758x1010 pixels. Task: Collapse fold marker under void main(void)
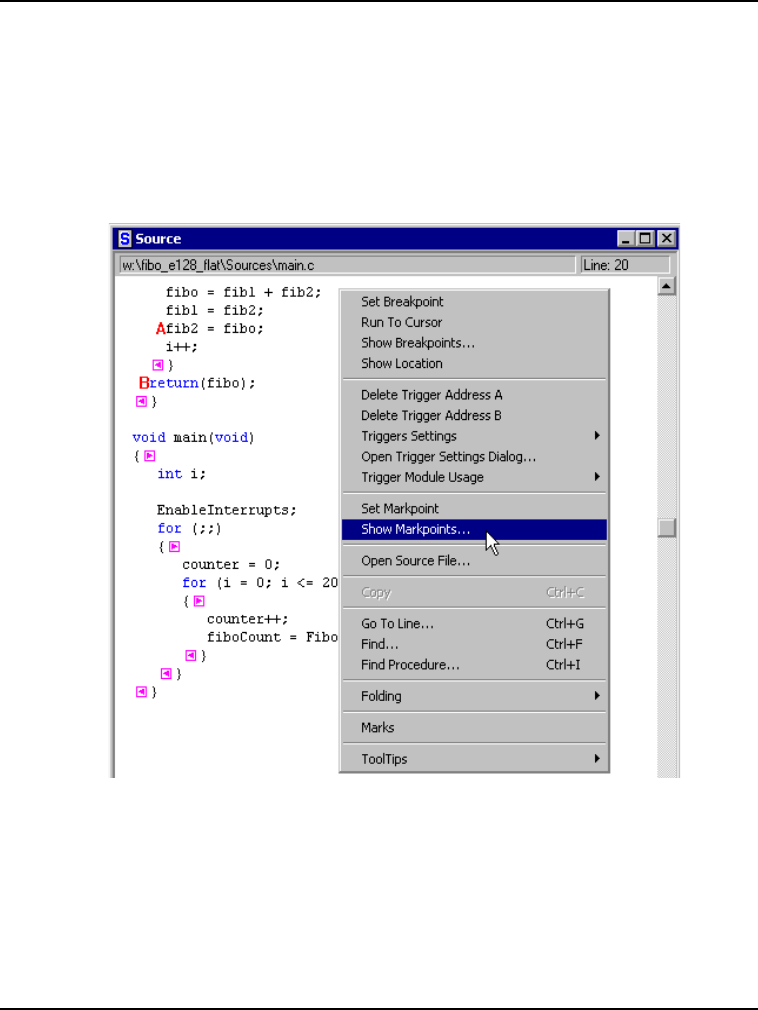[x=149, y=456]
